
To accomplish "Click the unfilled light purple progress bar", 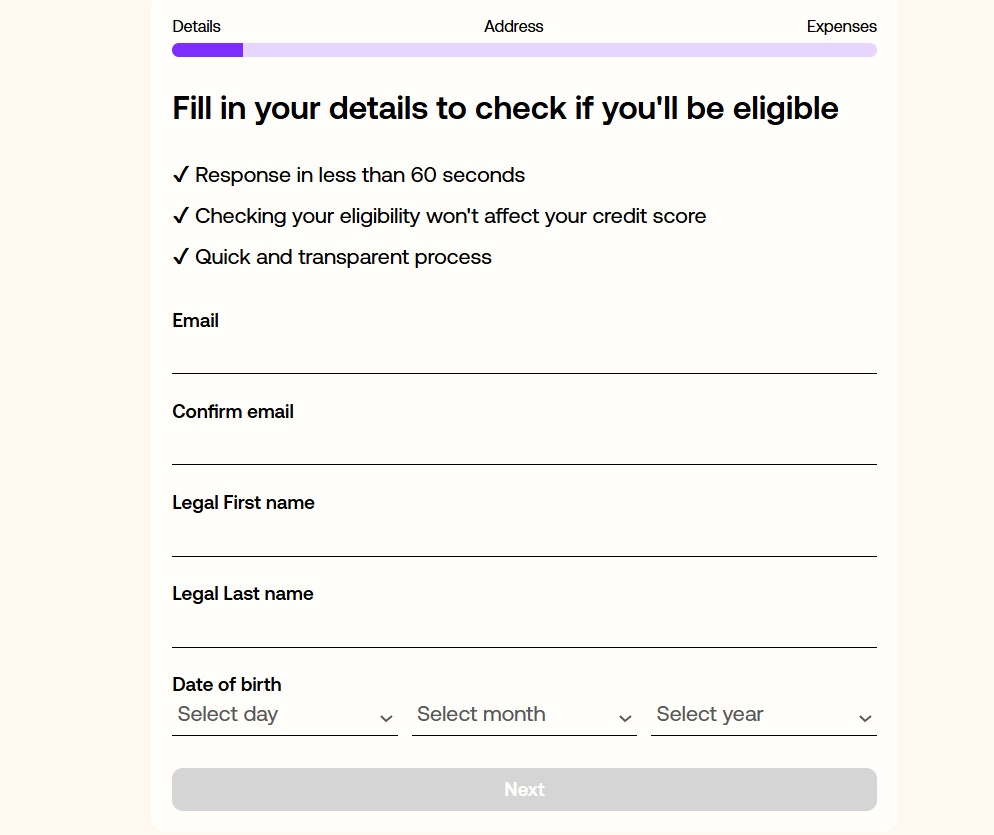I will click(x=560, y=50).
